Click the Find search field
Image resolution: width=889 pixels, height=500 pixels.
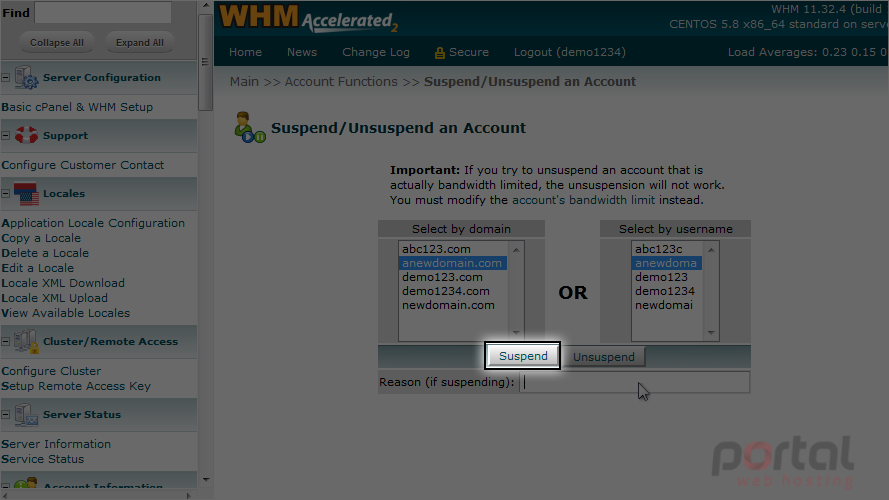pos(103,12)
